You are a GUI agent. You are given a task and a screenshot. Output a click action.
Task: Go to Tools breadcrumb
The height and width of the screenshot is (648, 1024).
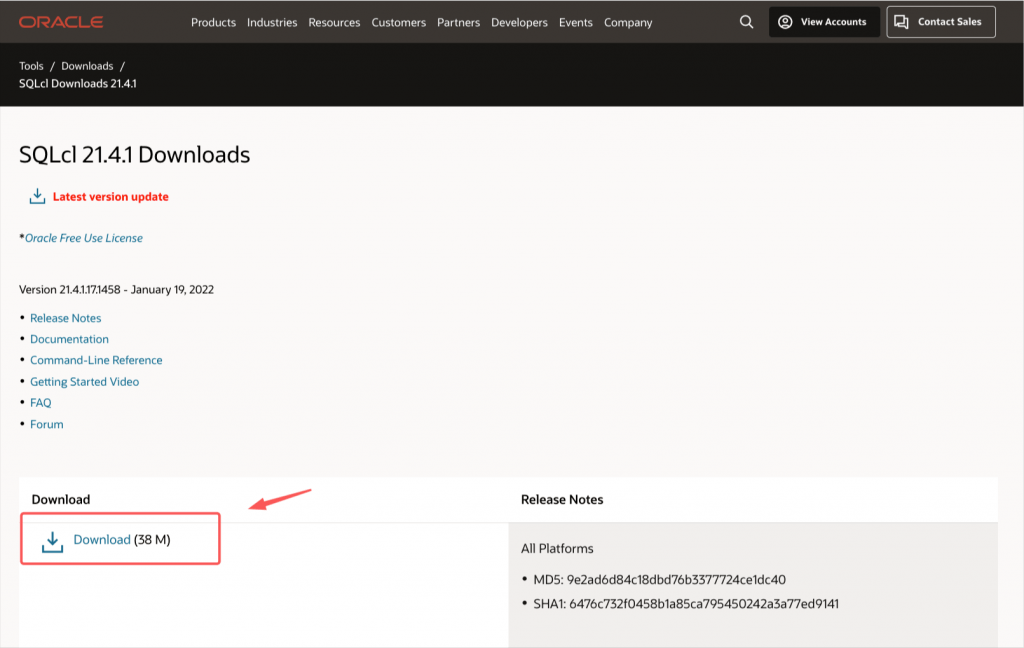(x=31, y=66)
